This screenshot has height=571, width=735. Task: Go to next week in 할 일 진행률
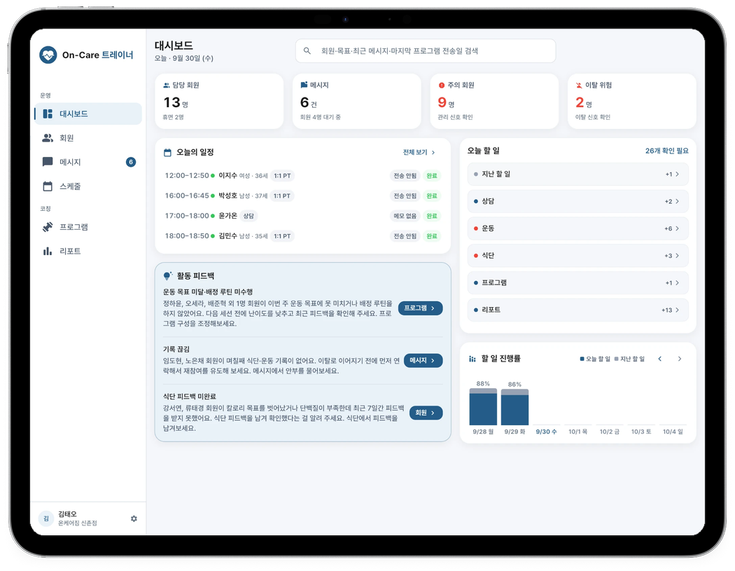pyautogui.click(x=679, y=359)
